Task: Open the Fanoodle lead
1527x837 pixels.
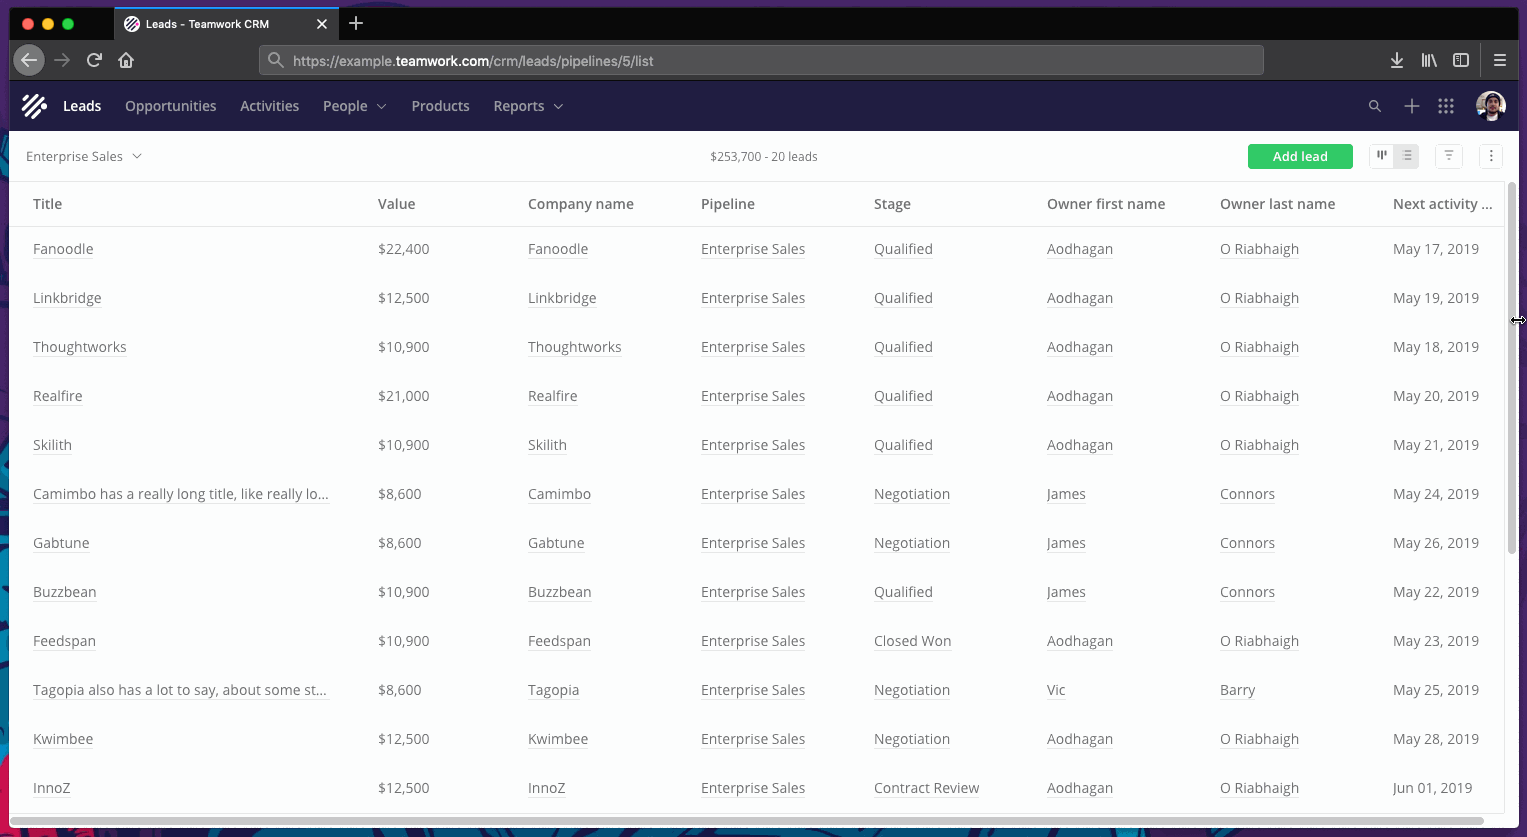Action: point(62,248)
